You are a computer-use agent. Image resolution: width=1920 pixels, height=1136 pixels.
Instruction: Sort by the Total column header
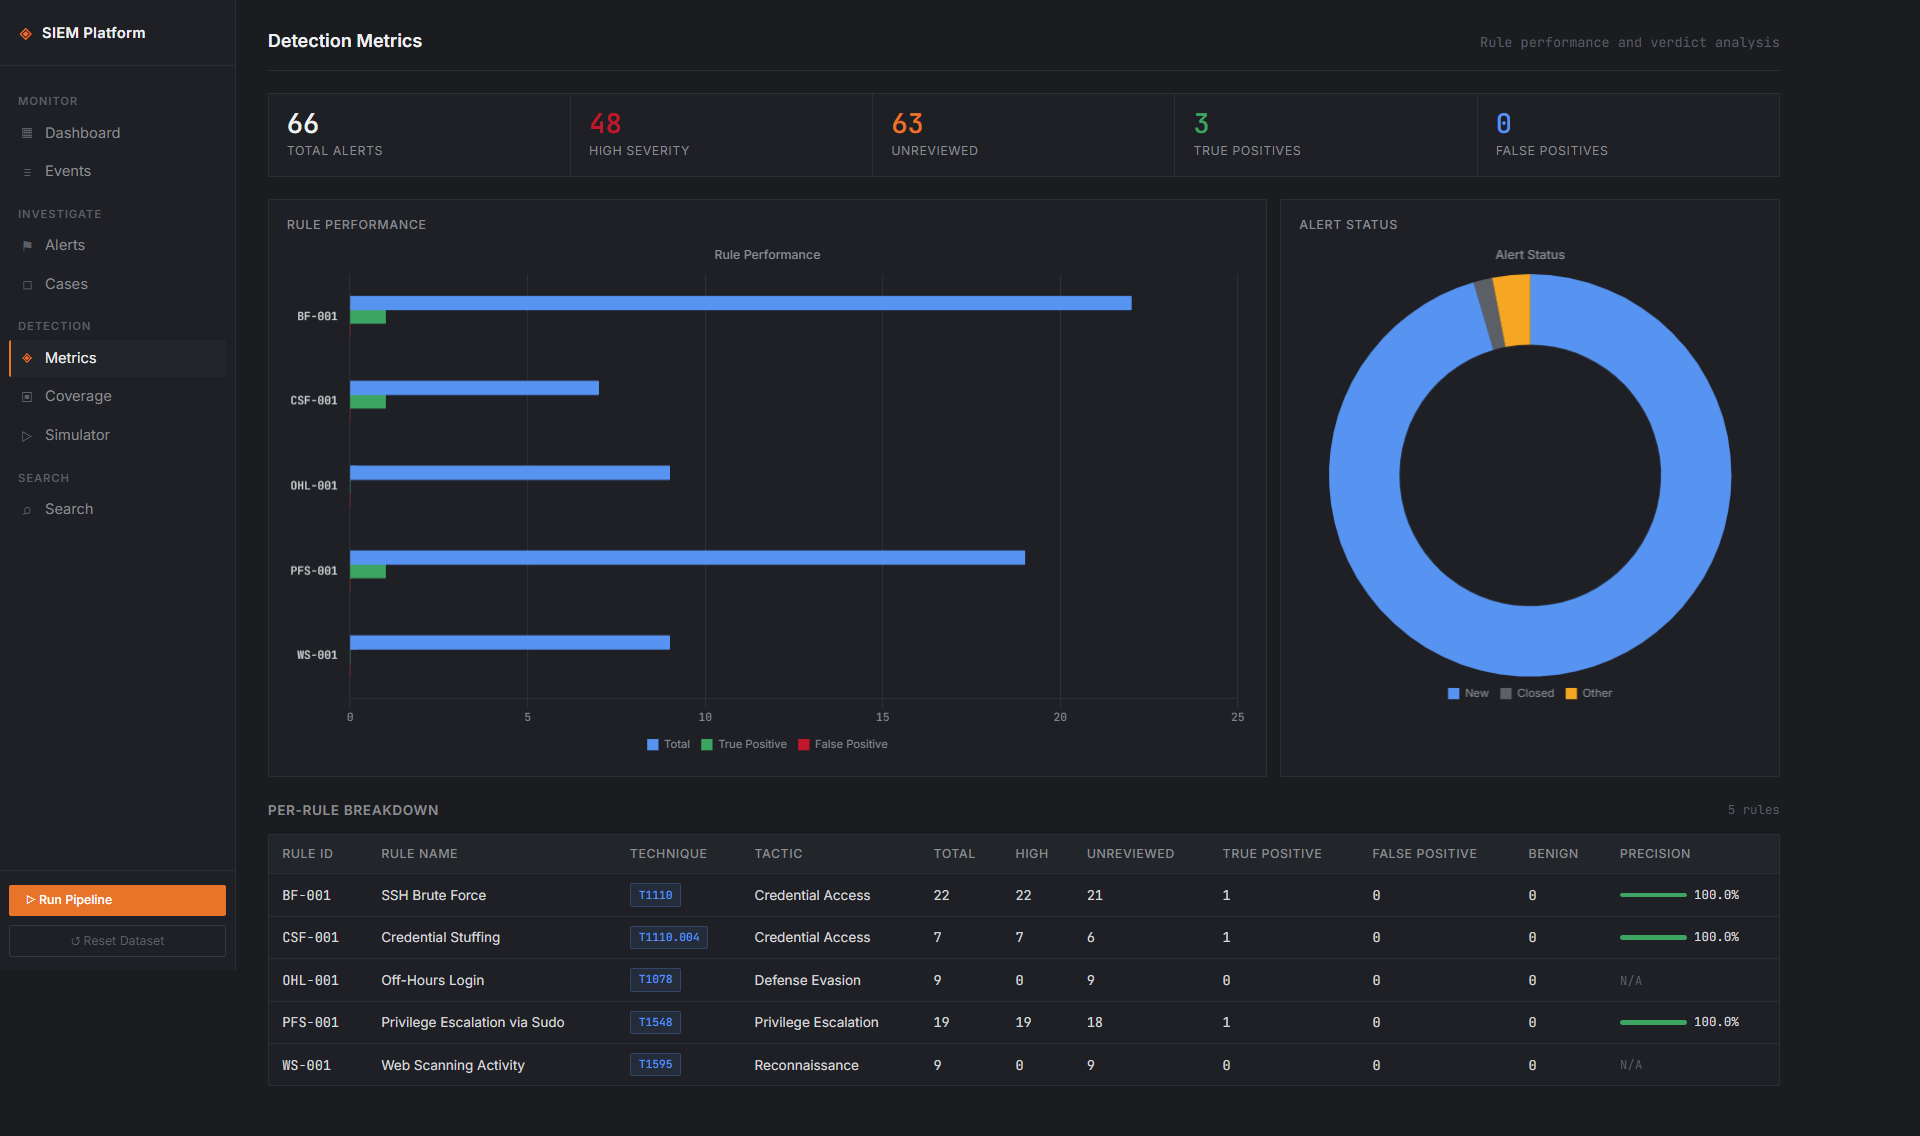tap(954, 854)
